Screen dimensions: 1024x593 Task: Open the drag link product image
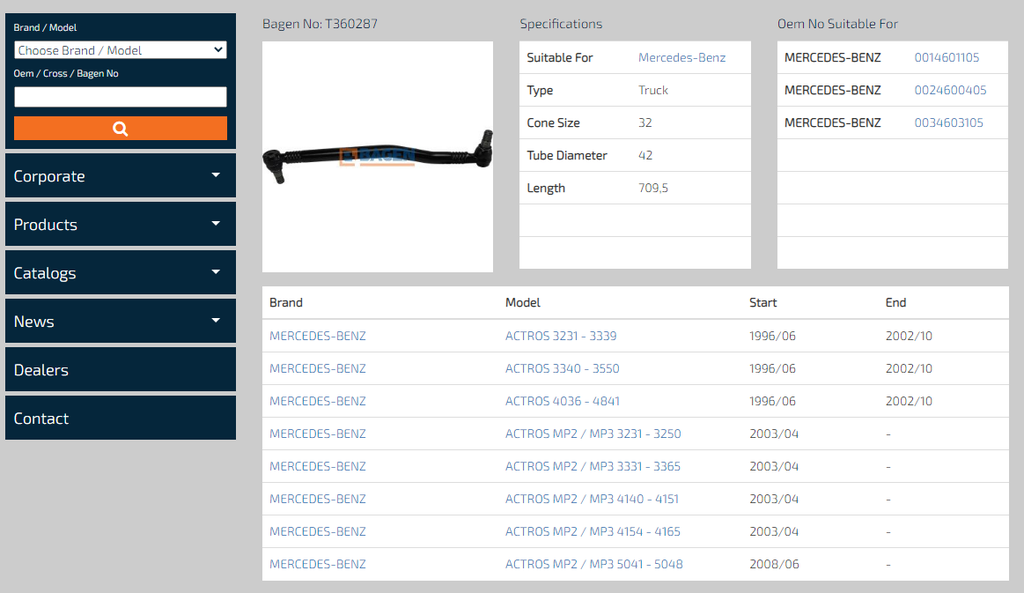pos(377,157)
